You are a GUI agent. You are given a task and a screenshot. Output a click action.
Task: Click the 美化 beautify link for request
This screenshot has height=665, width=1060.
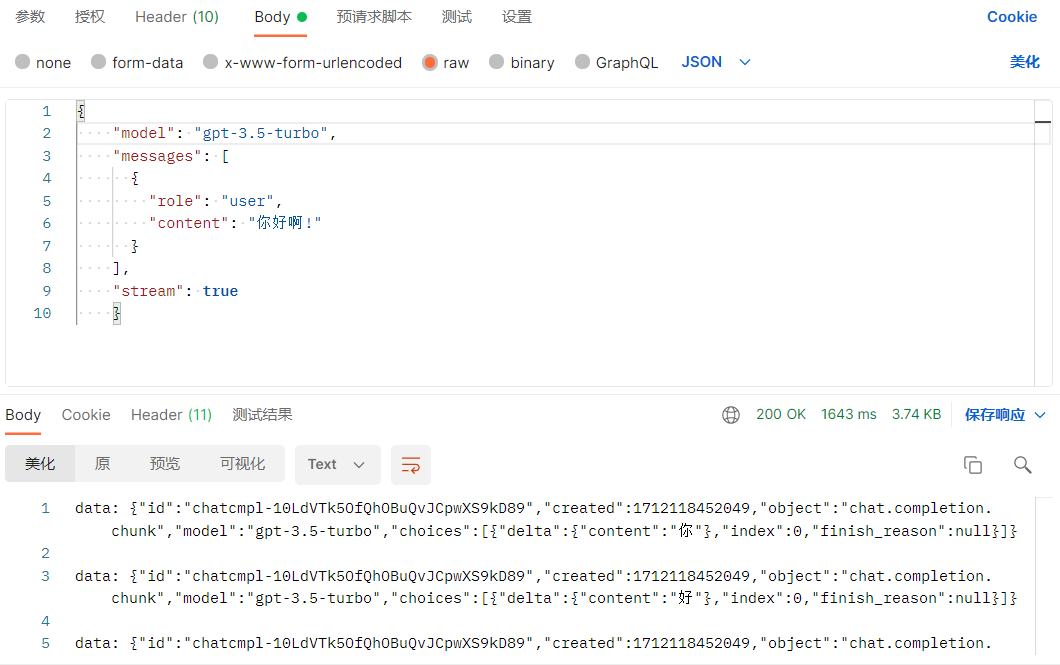pyautogui.click(x=1025, y=62)
